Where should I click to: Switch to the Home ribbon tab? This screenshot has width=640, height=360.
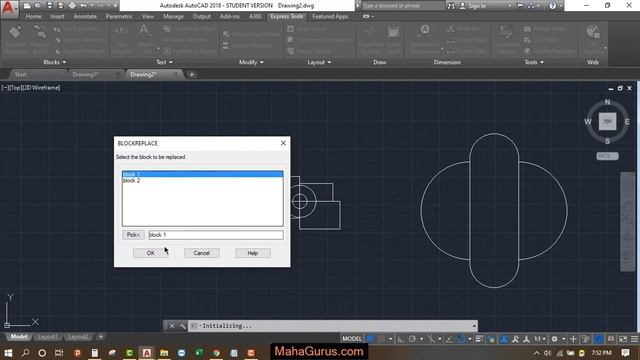pyautogui.click(x=33, y=16)
